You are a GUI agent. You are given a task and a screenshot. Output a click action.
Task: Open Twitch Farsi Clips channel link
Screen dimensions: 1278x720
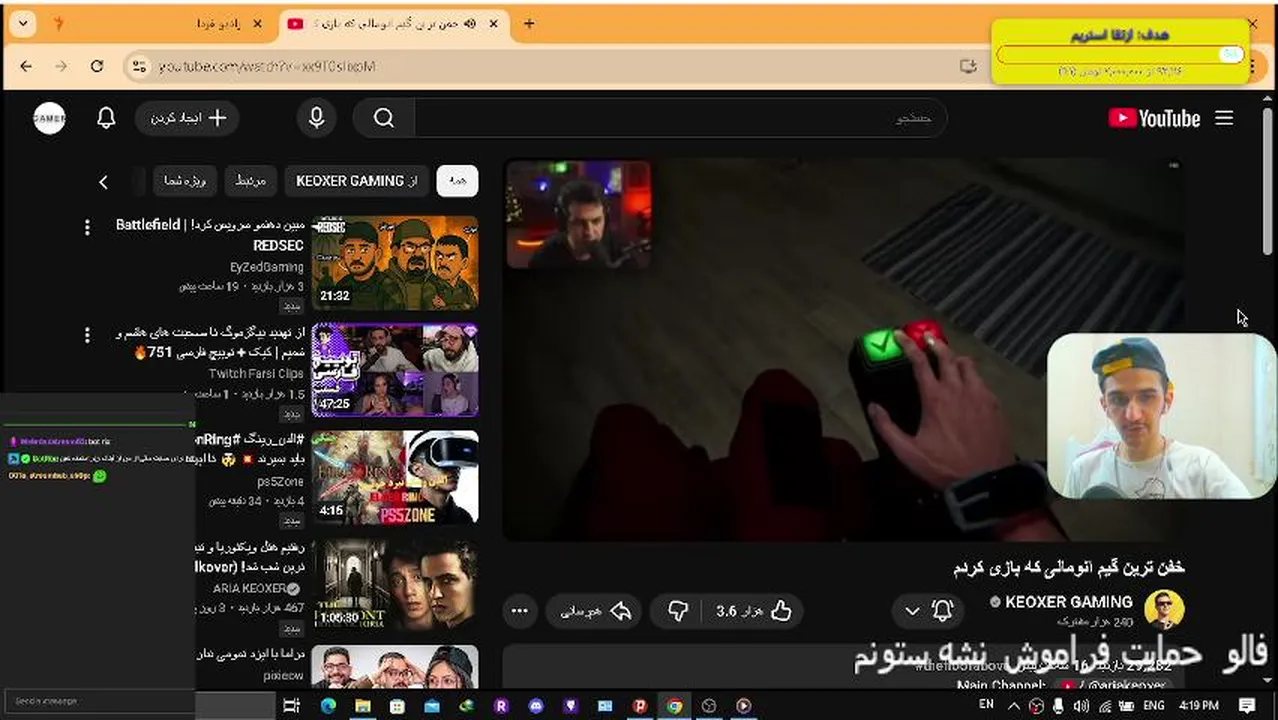click(256, 374)
